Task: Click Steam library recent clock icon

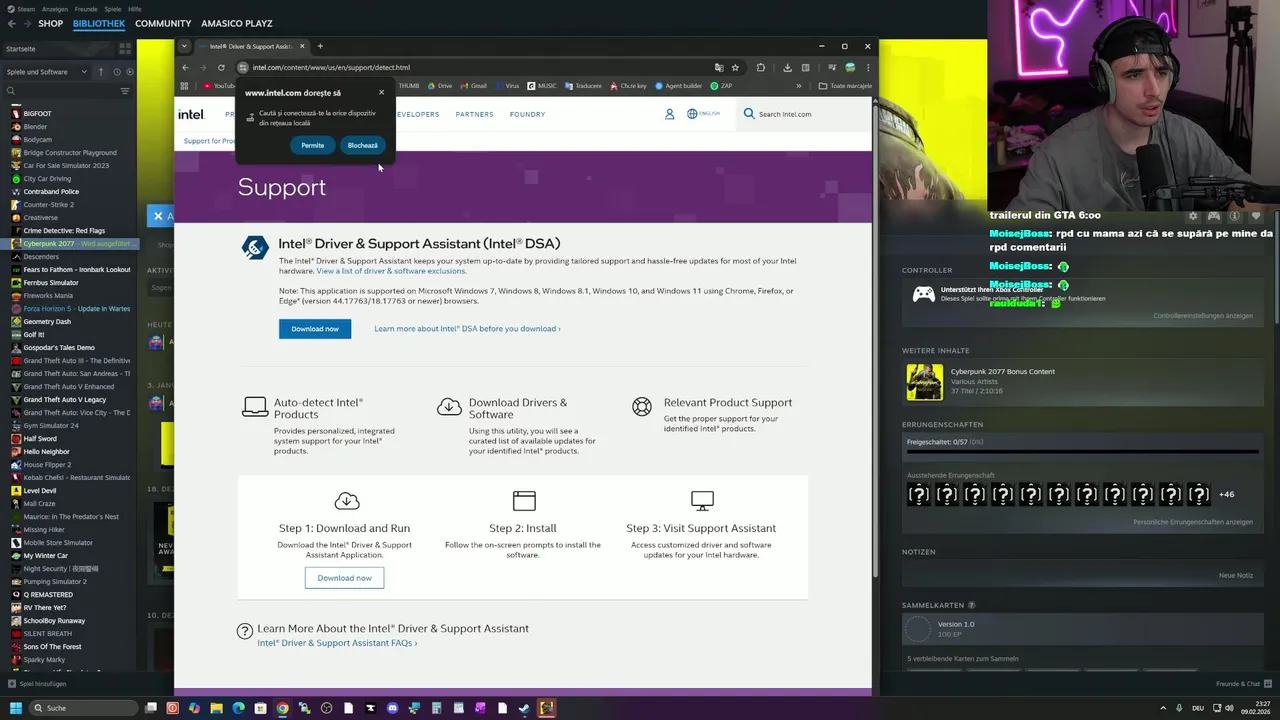Action: coord(116,72)
